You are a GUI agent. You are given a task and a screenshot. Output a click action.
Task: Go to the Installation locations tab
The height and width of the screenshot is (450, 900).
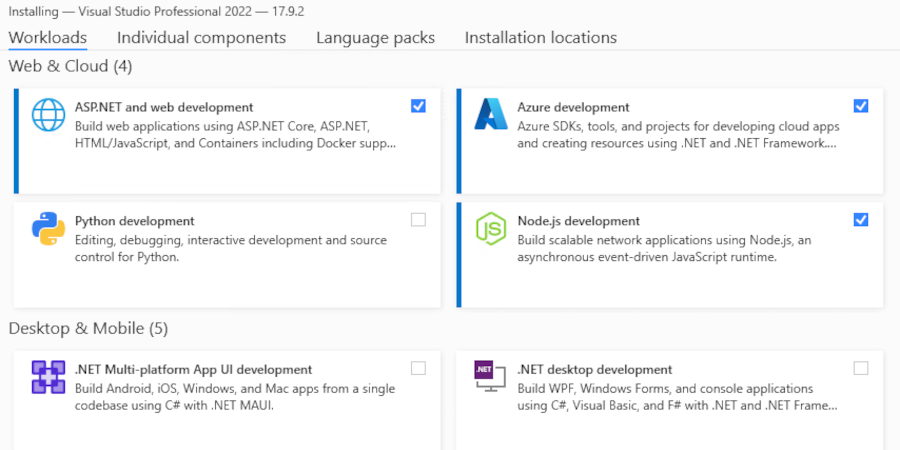pos(540,38)
